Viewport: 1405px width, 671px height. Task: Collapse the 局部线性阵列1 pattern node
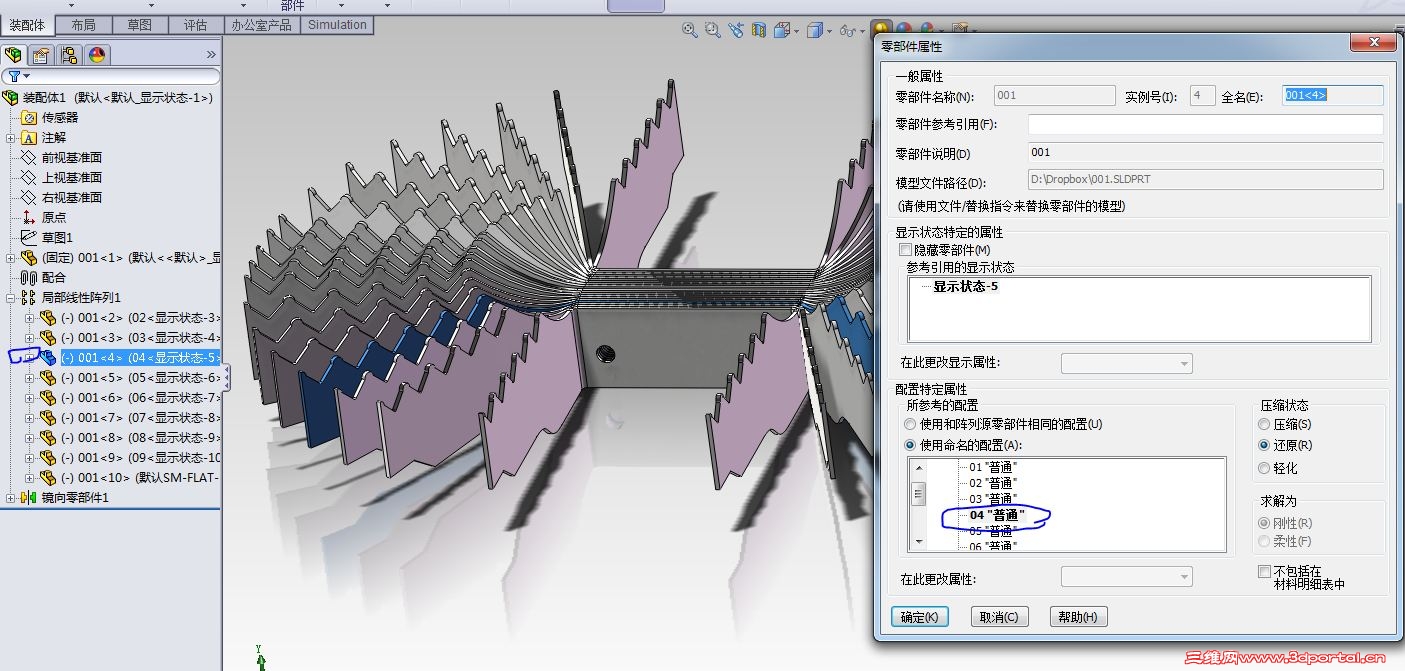[11, 298]
